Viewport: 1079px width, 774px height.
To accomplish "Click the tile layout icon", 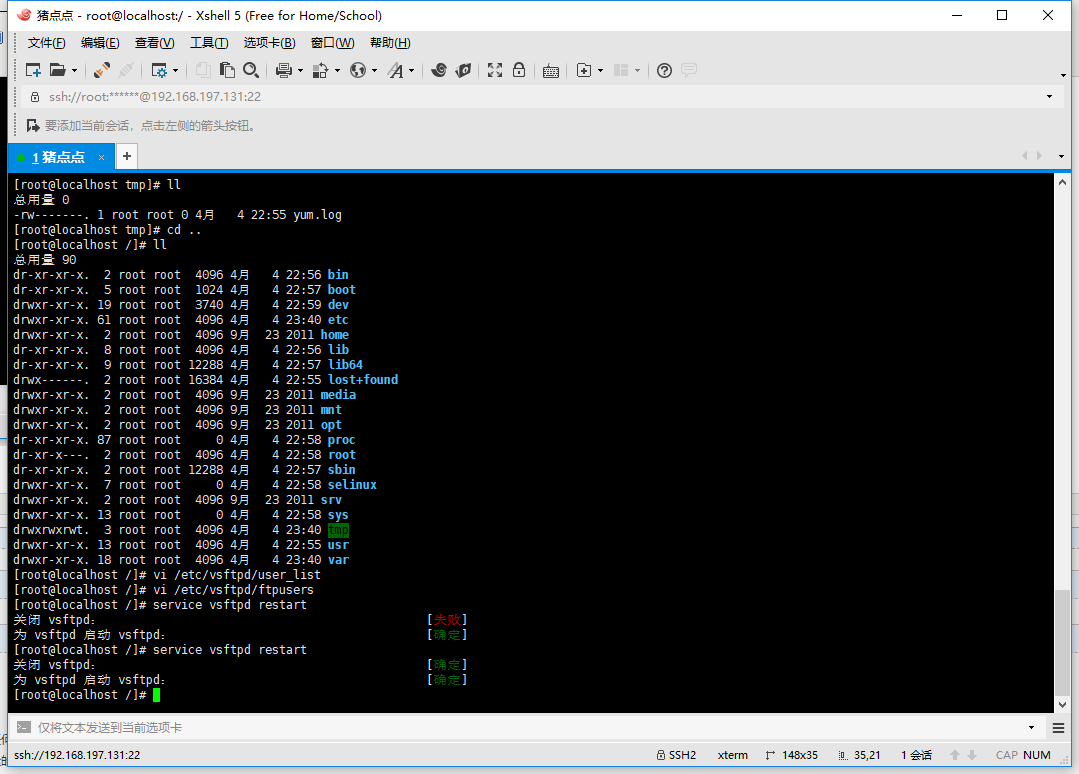I will pos(621,70).
